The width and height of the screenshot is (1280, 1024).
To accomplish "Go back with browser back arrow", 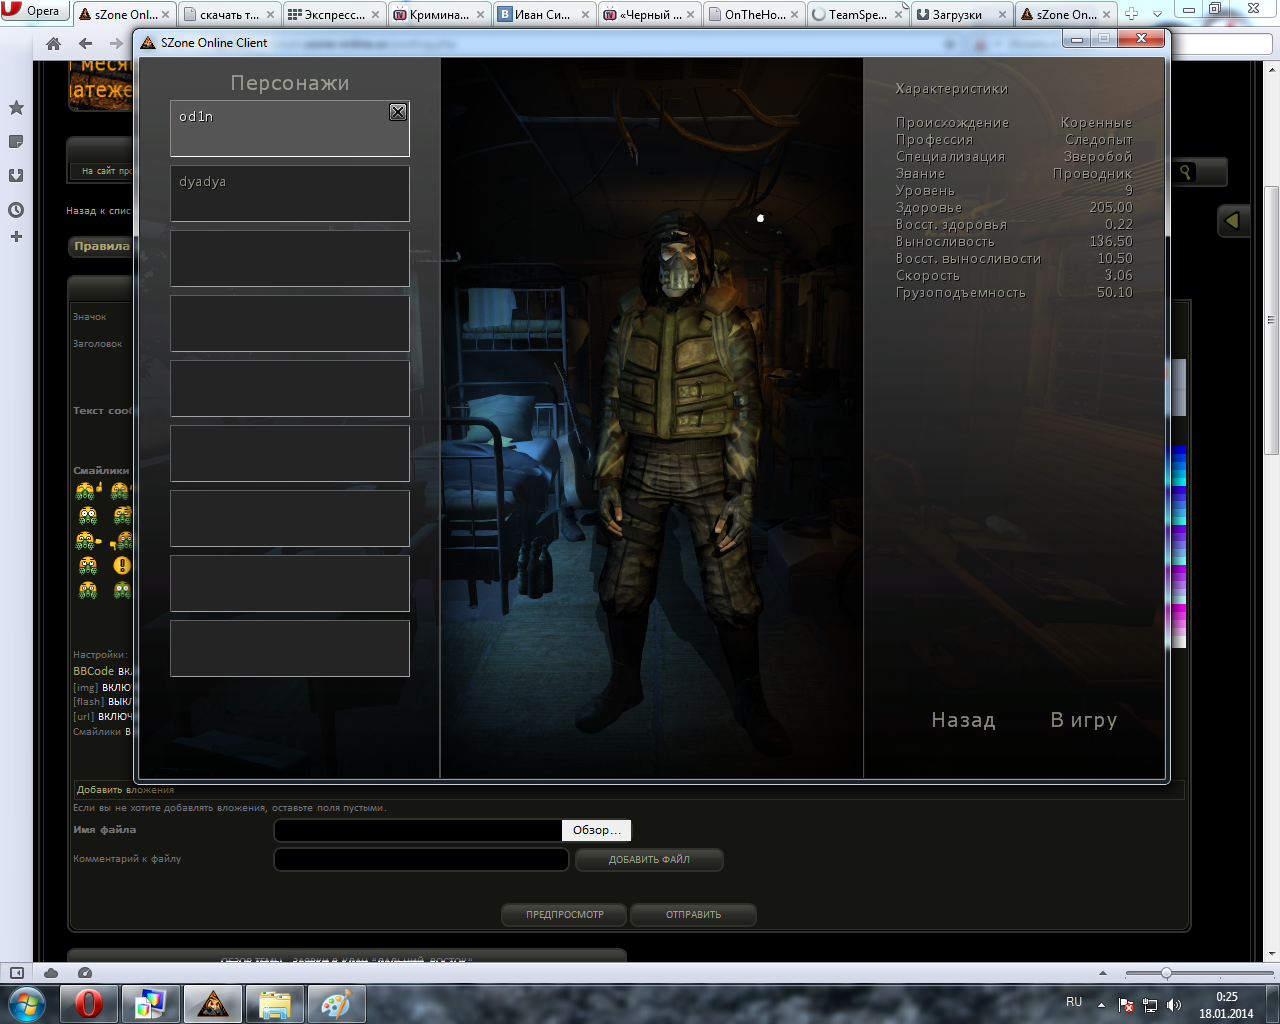I will tap(86, 44).
